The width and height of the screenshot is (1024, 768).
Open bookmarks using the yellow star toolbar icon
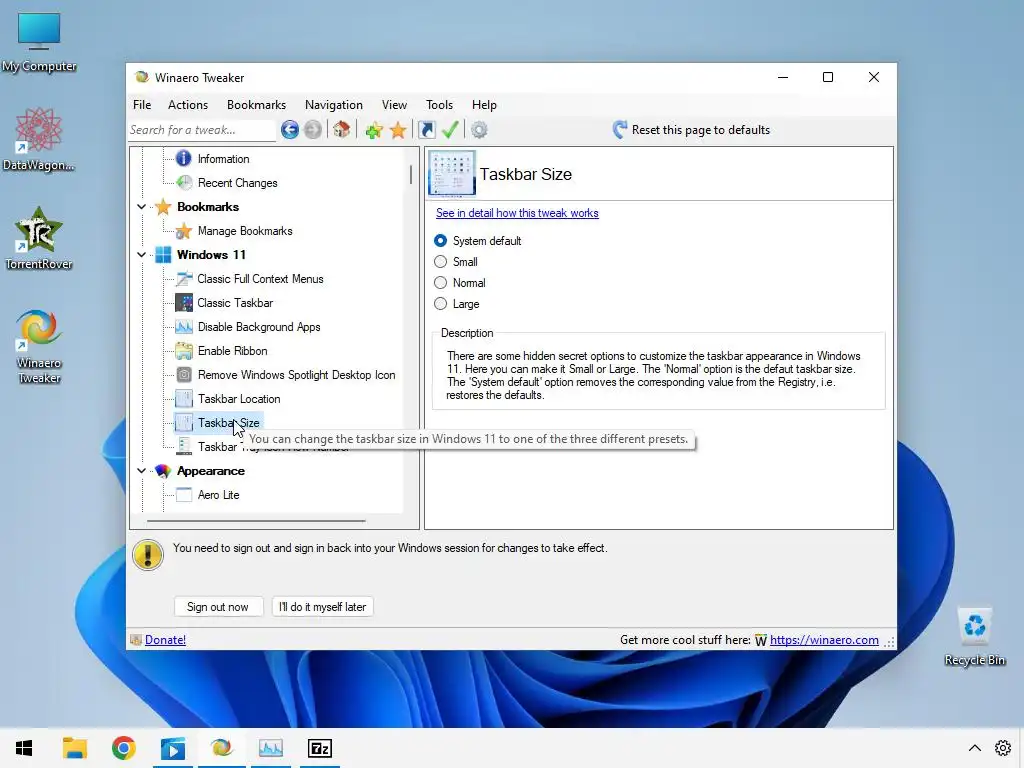click(398, 129)
